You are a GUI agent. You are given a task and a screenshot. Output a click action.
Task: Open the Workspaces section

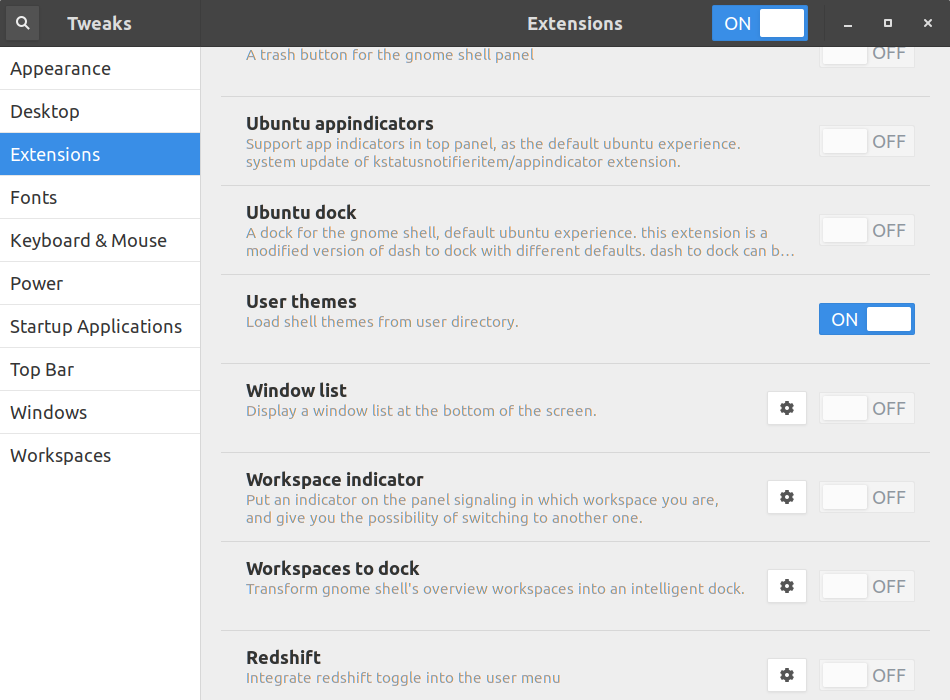(100, 456)
